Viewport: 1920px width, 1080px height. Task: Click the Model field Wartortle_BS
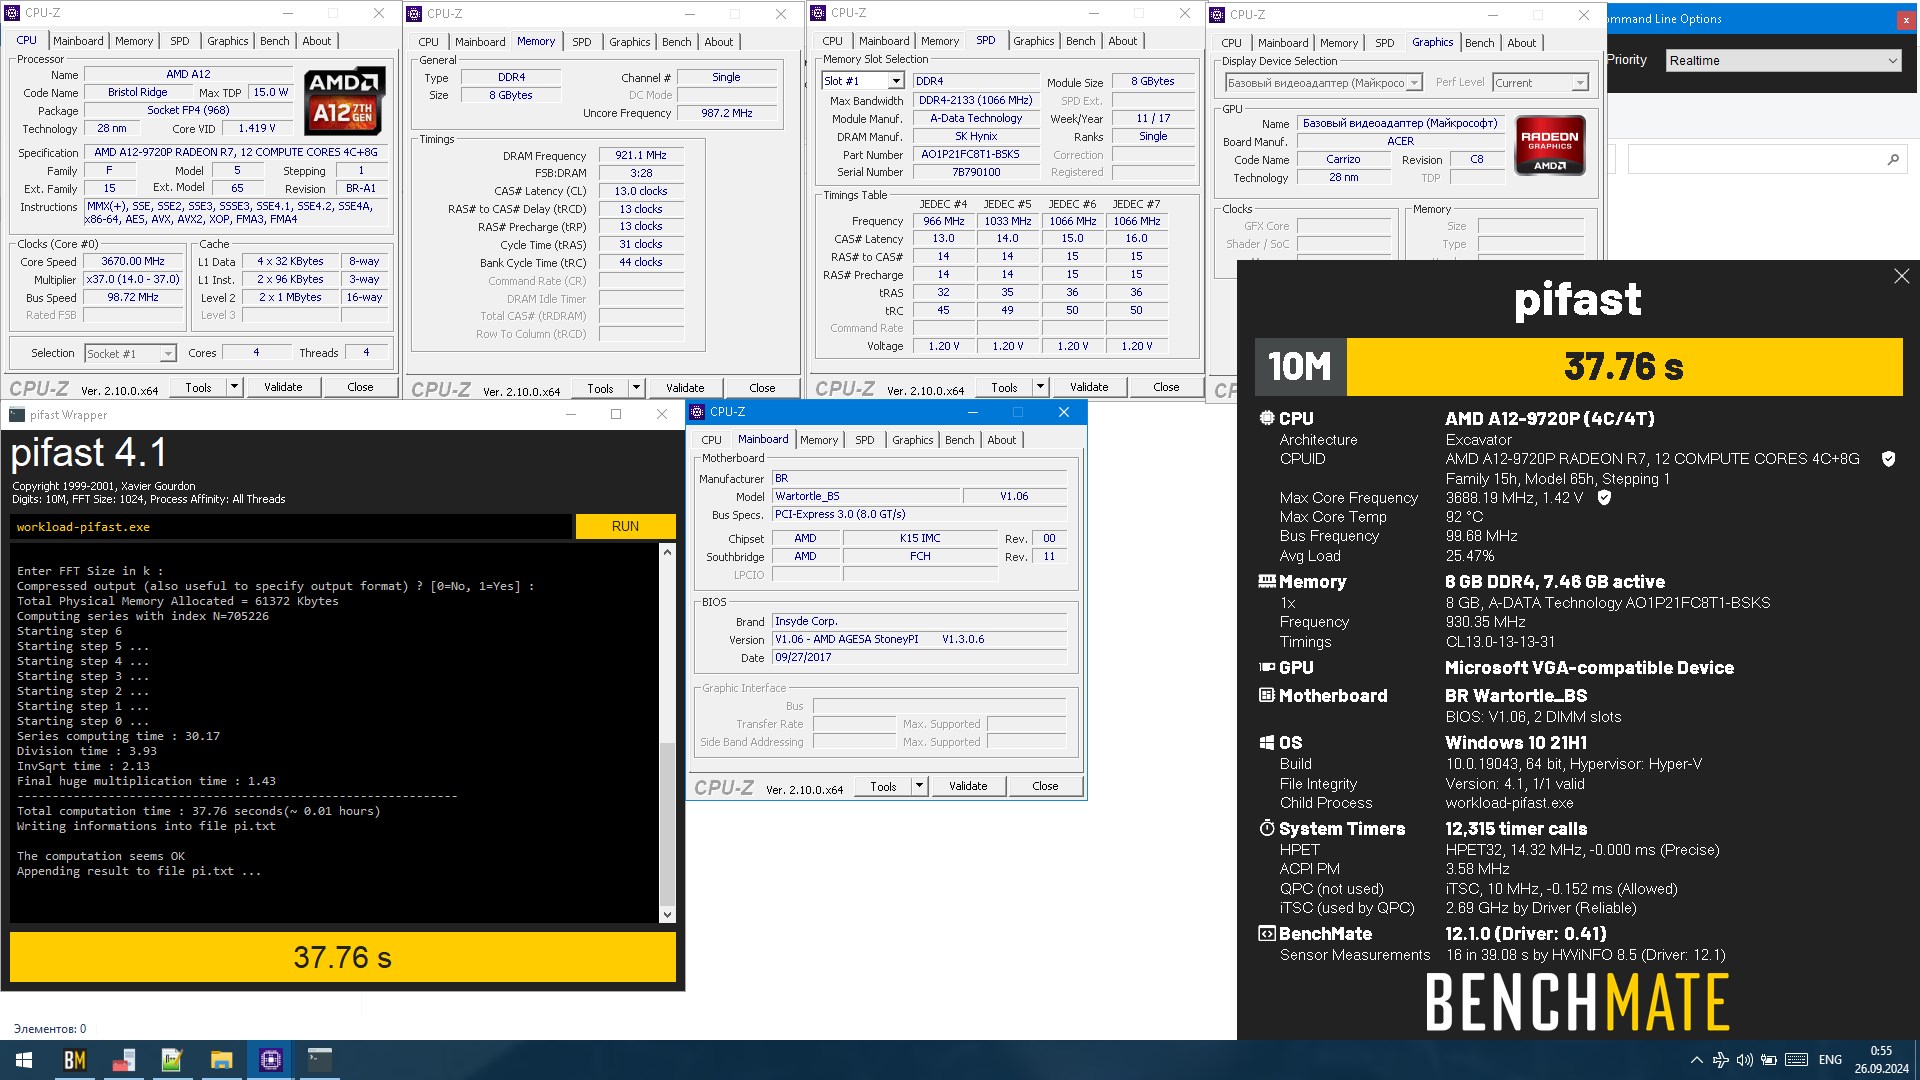pos(864,496)
